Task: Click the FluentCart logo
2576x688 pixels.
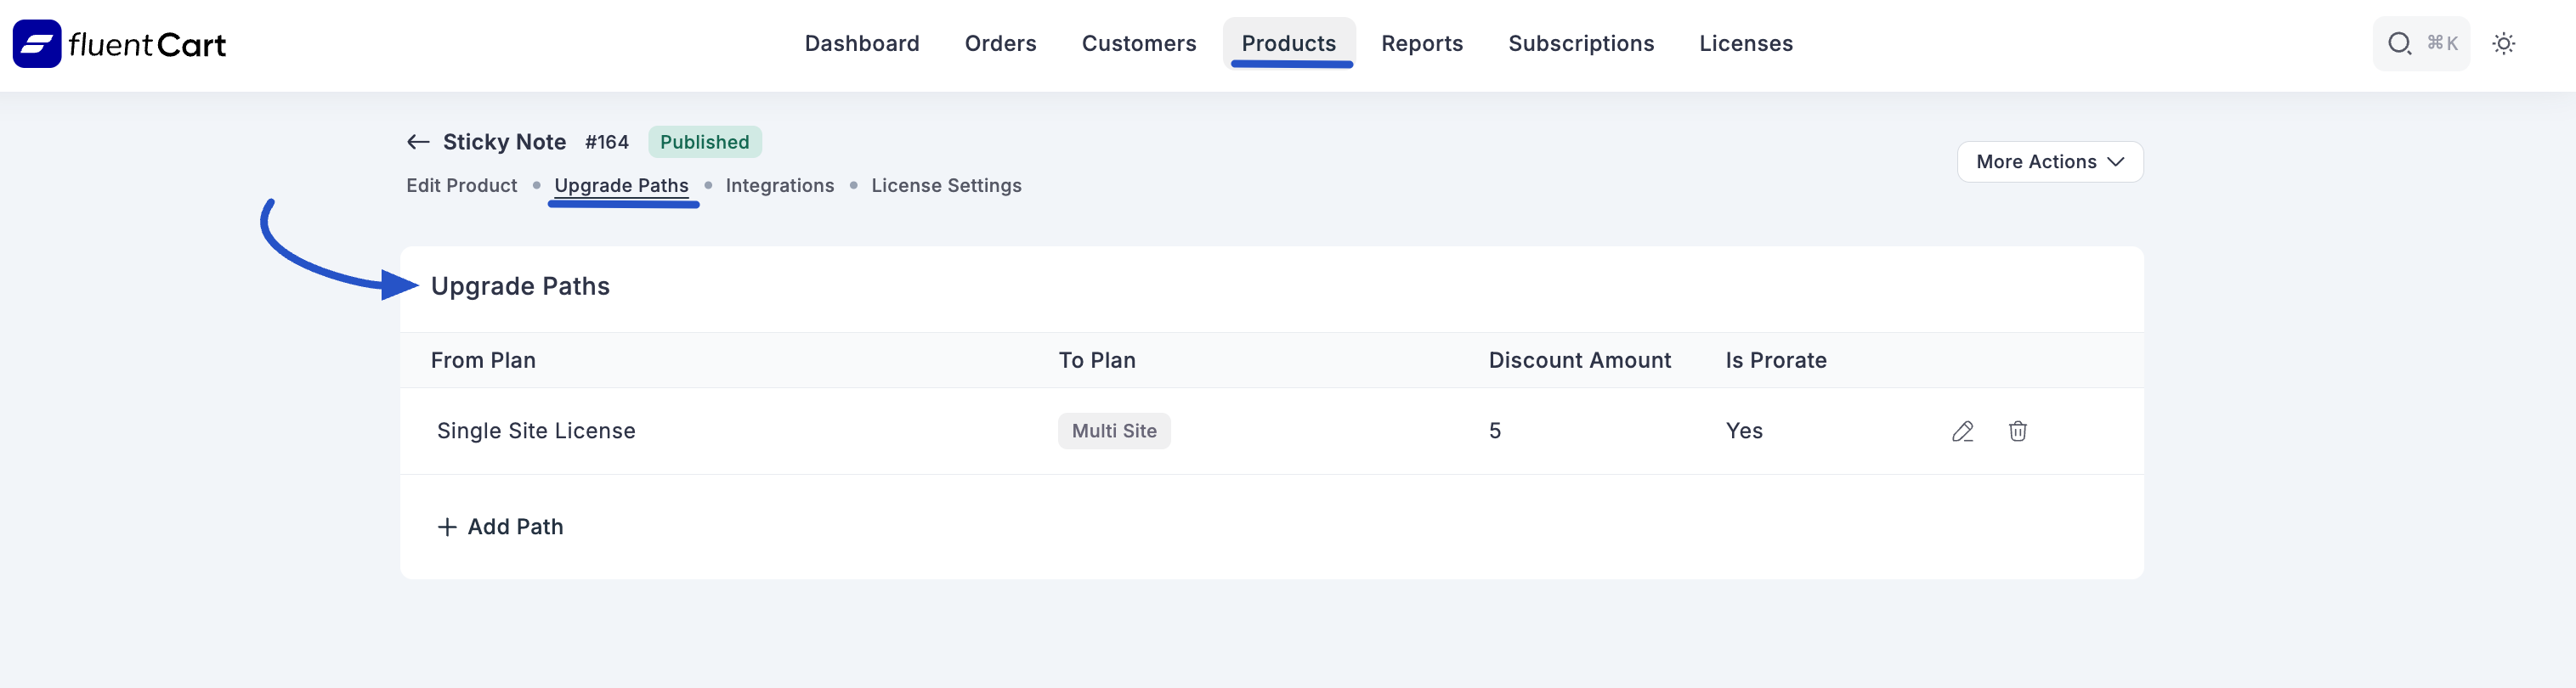Action: pyautogui.click(x=119, y=44)
